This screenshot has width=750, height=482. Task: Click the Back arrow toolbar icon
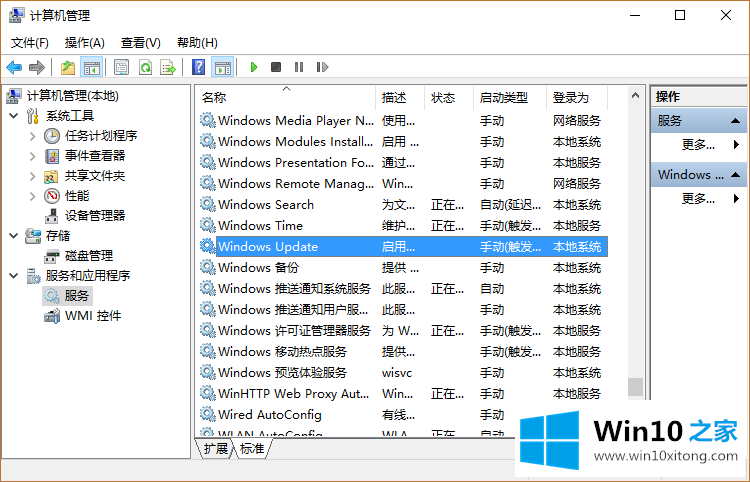14,67
